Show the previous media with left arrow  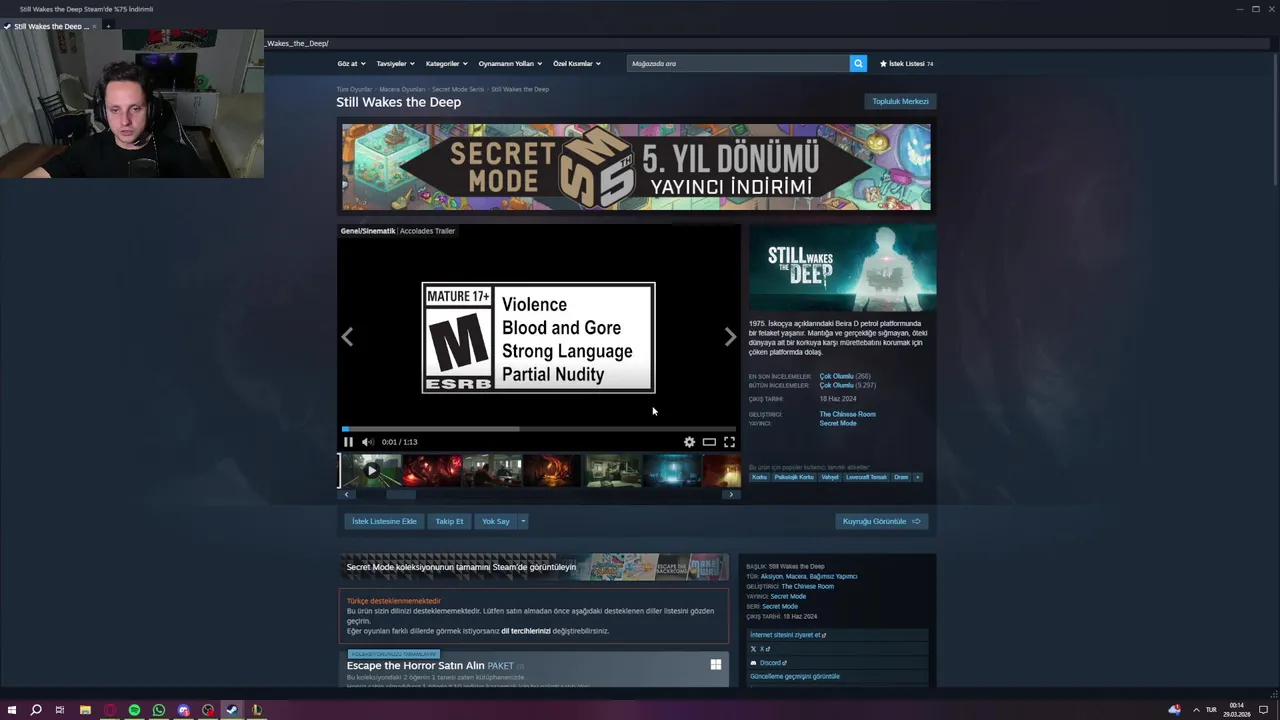(x=347, y=337)
